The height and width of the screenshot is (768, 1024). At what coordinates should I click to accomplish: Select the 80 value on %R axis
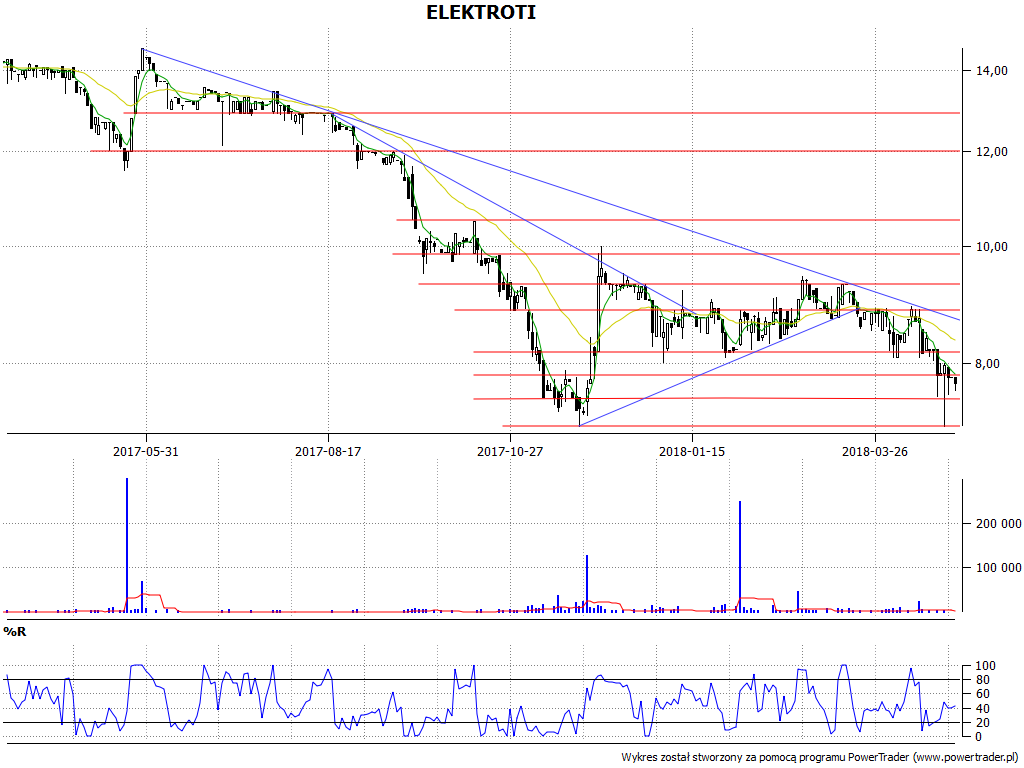(982, 680)
